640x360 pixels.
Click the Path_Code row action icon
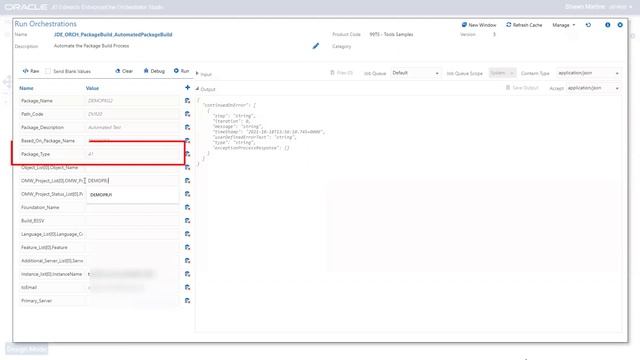click(187, 114)
